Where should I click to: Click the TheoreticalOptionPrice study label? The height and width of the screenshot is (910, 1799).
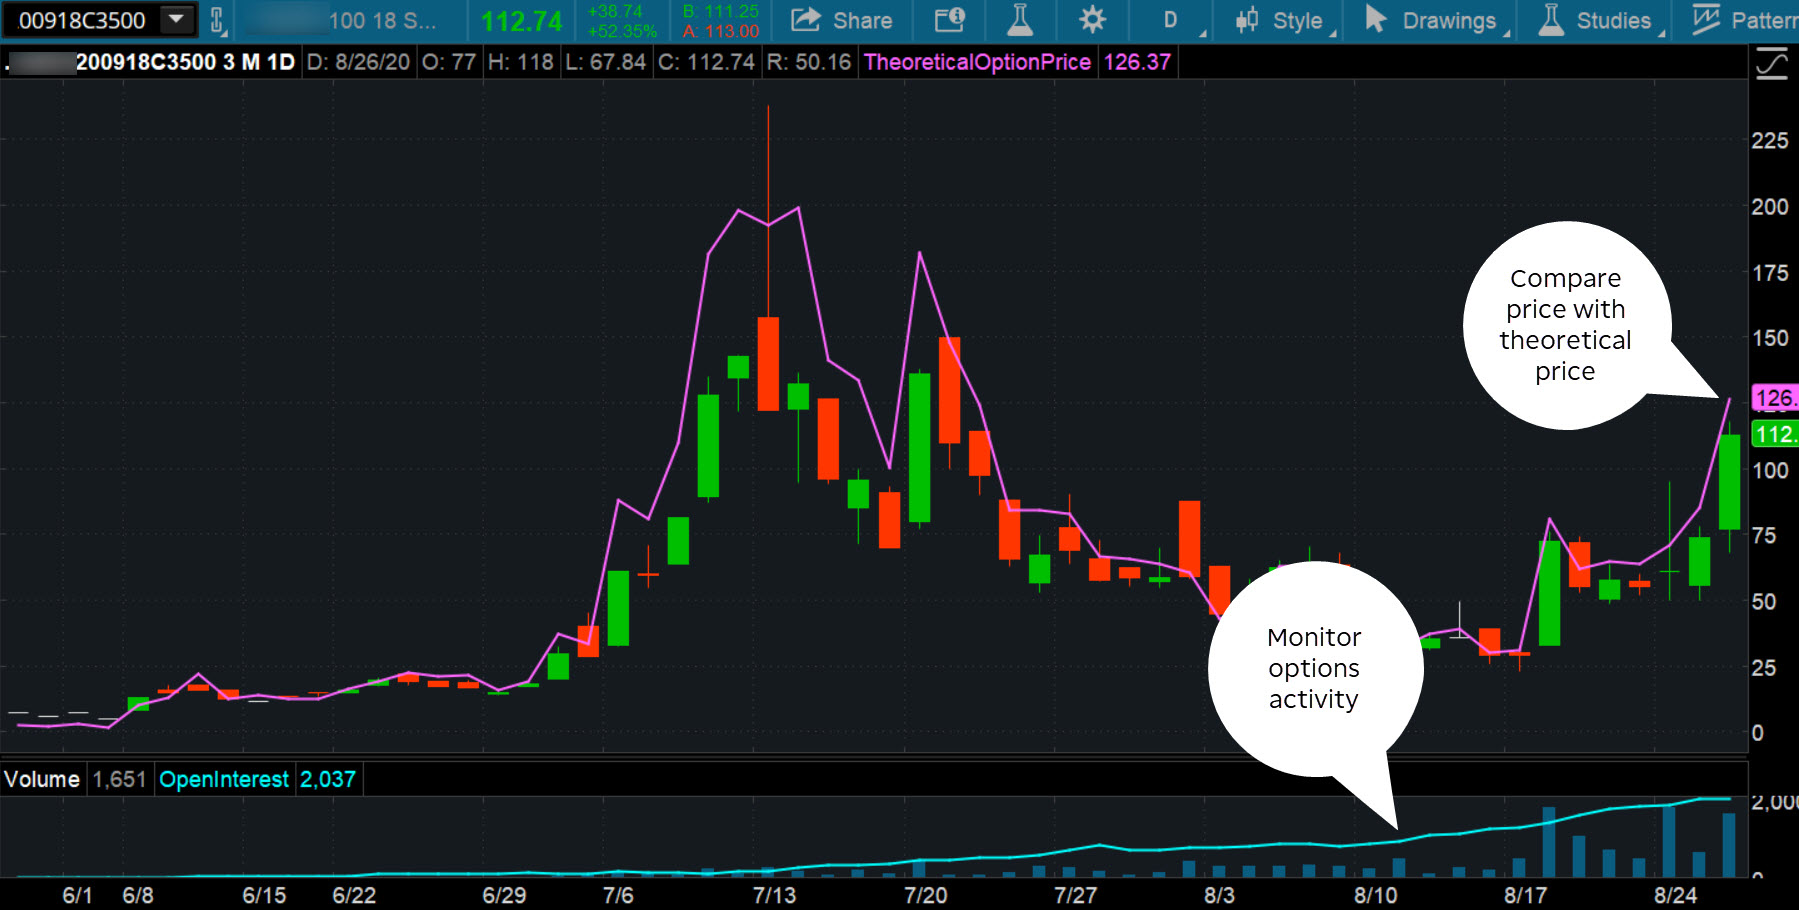tap(976, 62)
